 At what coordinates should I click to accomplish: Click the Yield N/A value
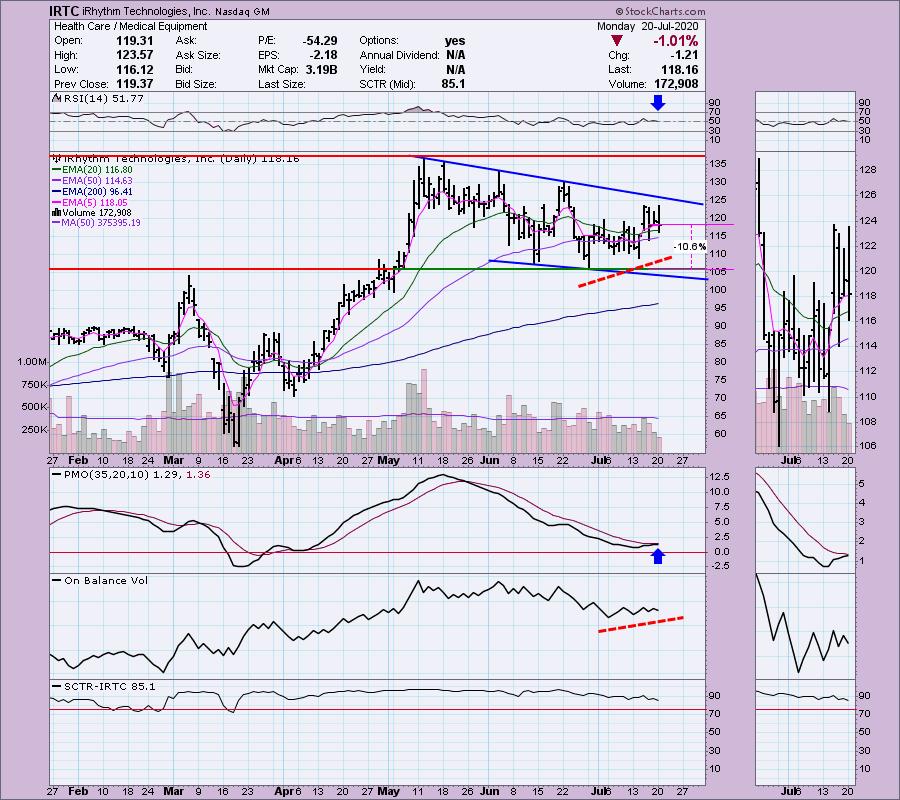(x=455, y=69)
